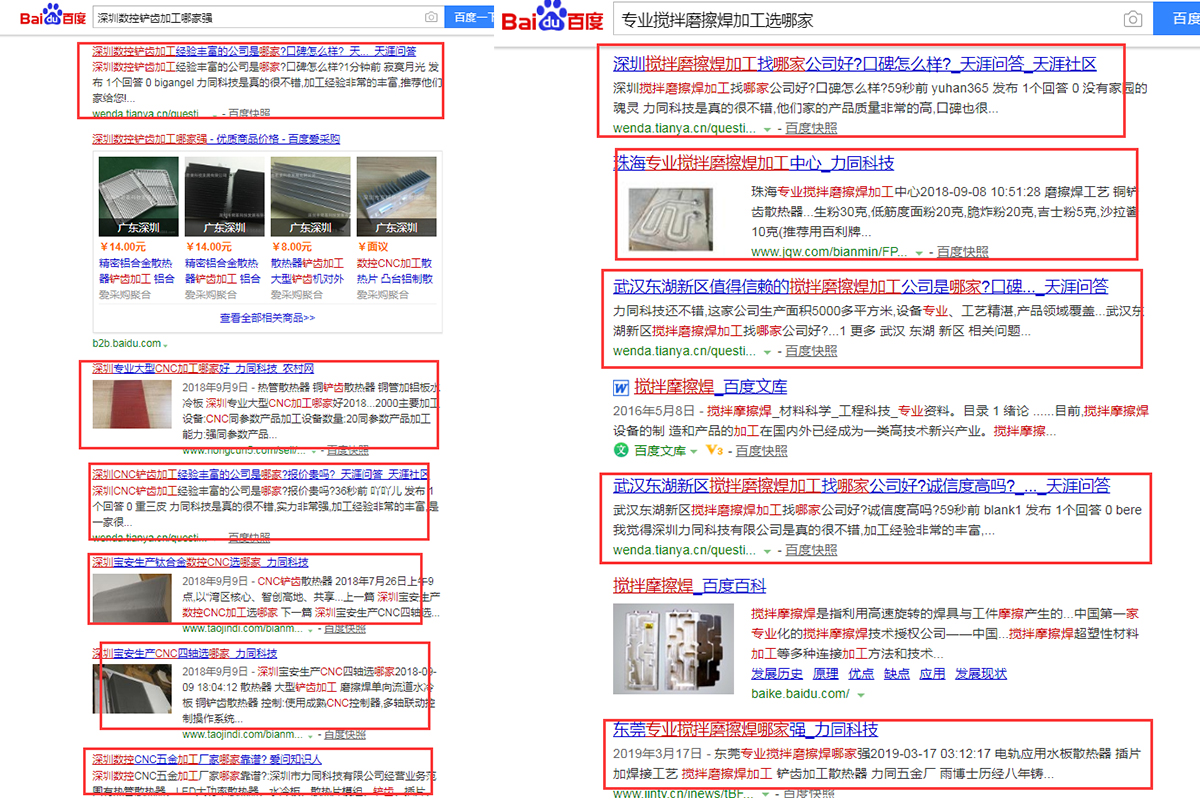Click thumbnail of 深圳宝安生产钛合金数控CNC result
This screenshot has width=1200, height=805.
[x=132, y=597]
